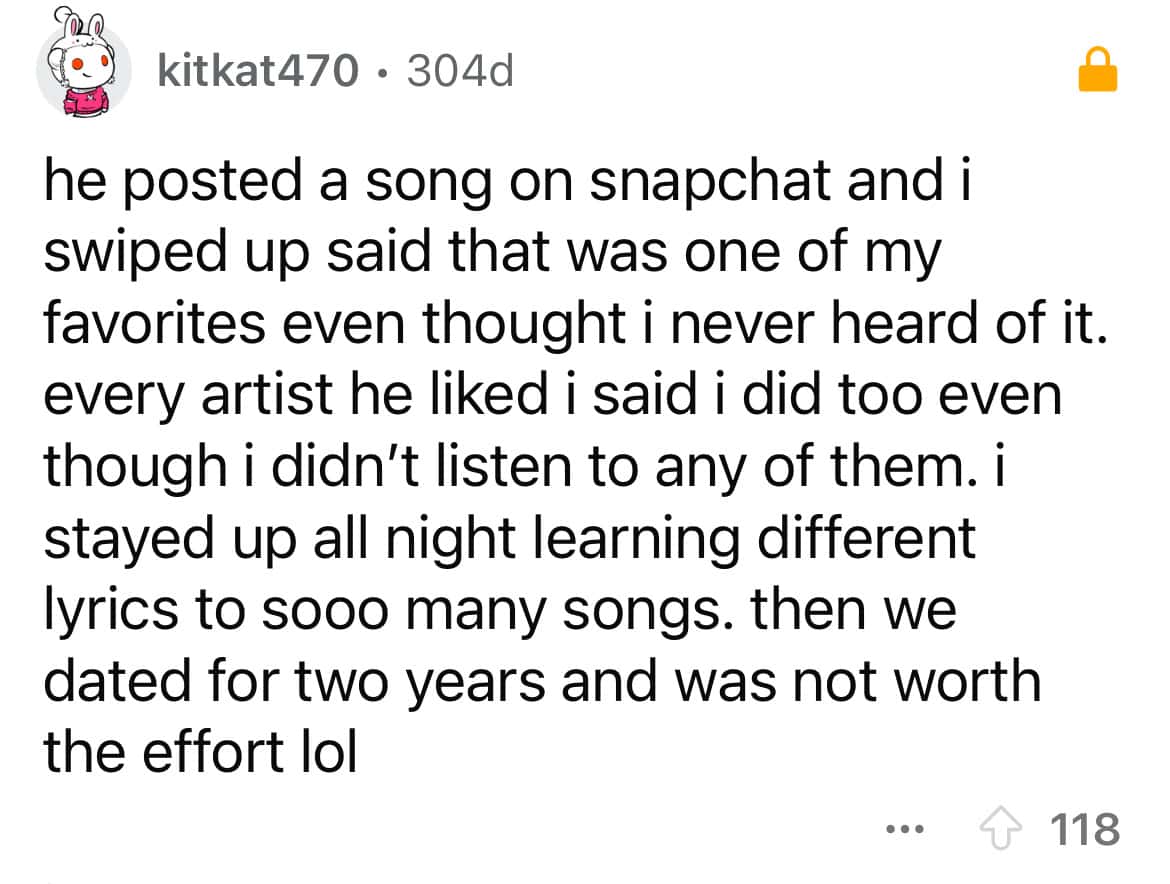Open the kitkat470 user profile
This screenshot has width=1170, height=884.
point(258,69)
